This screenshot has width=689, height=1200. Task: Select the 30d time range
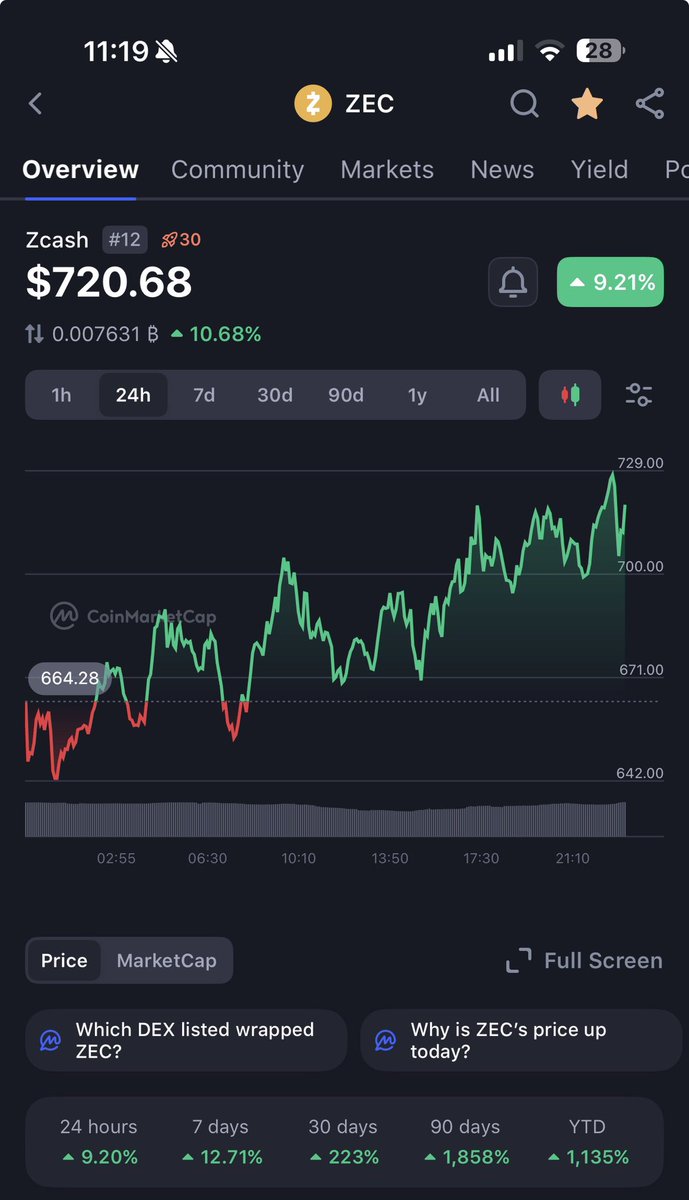point(275,395)
